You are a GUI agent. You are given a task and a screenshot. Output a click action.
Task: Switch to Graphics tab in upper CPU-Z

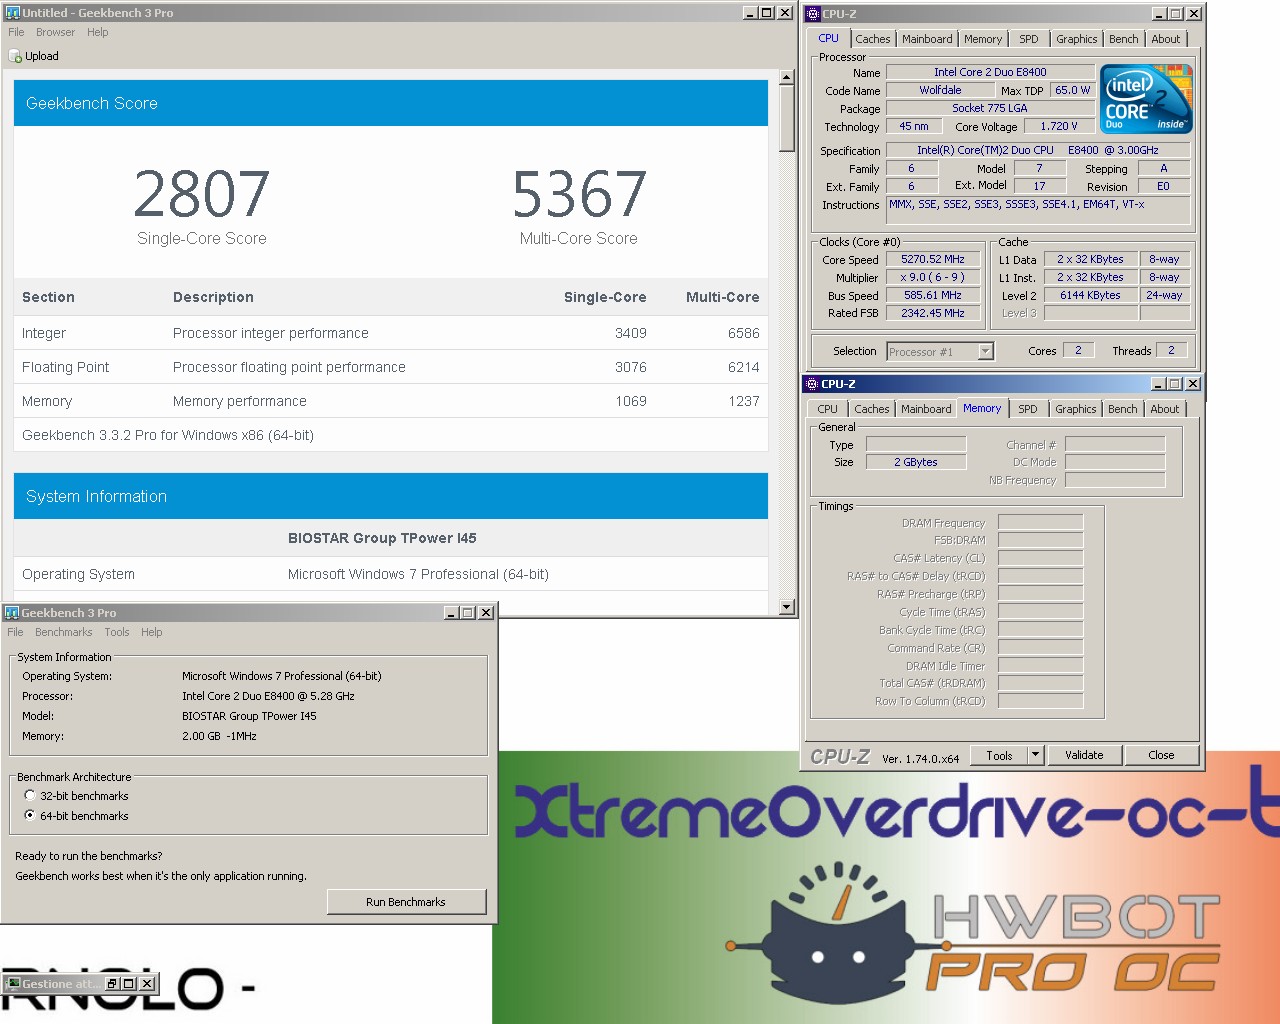tap(1076, 39)
